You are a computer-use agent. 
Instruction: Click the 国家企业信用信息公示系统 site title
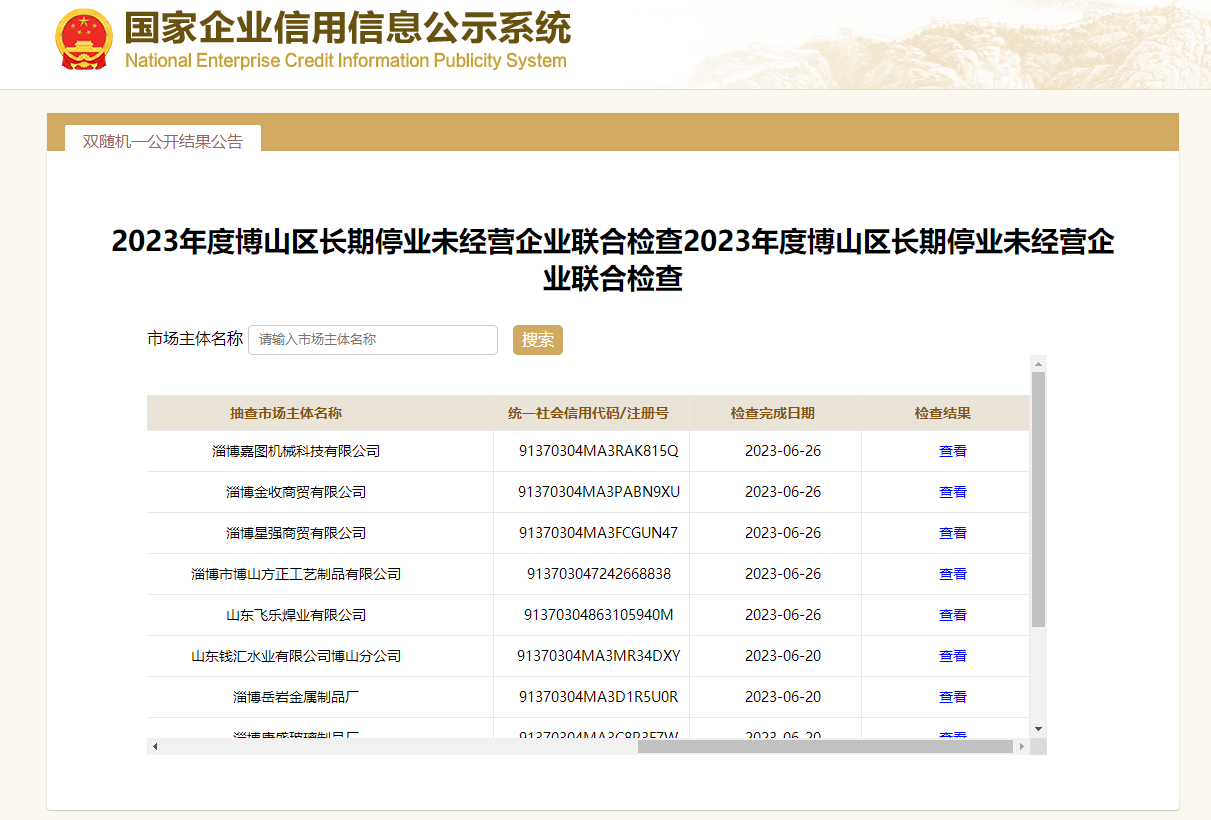click(x=347, y=29)
